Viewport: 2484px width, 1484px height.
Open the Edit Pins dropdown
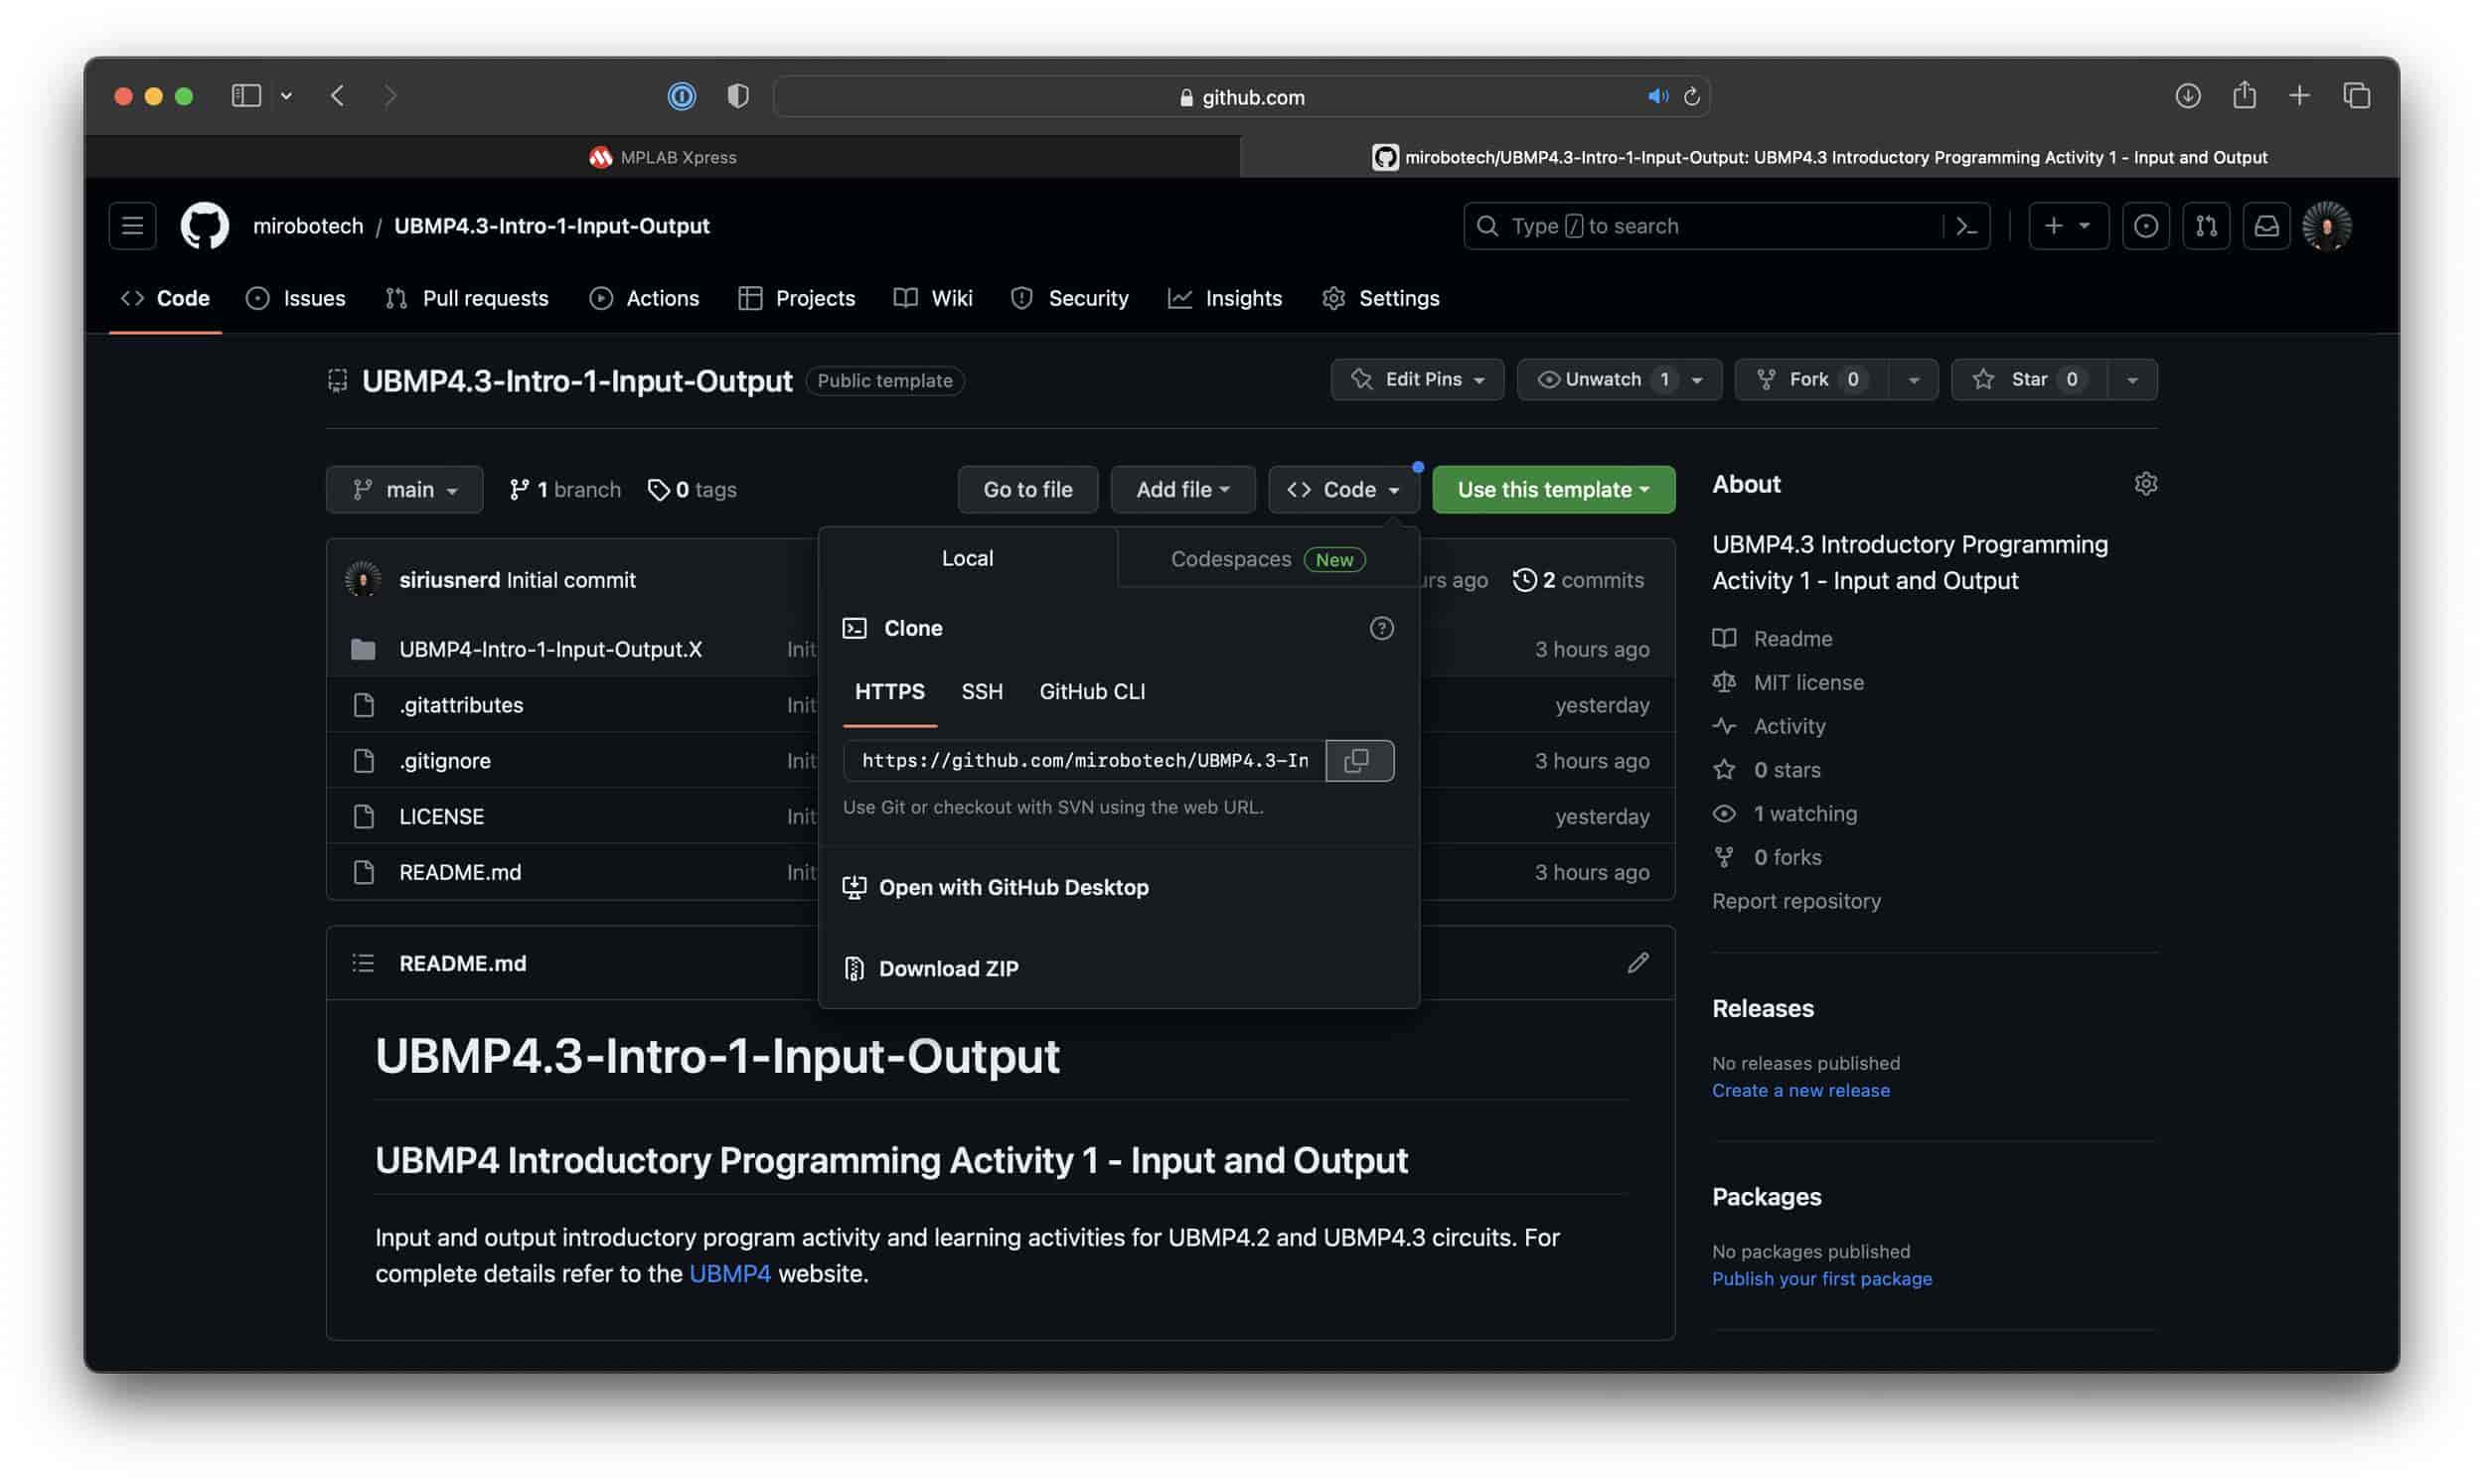point(1417,380)
